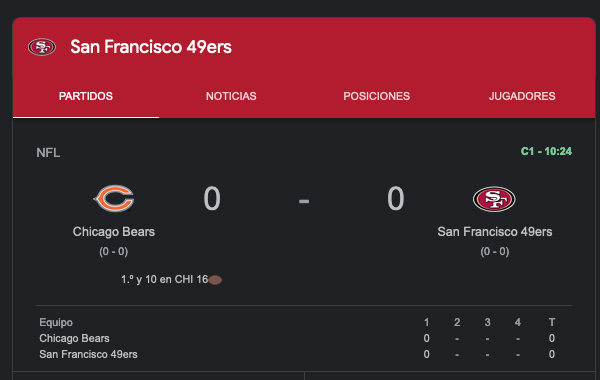Click the San Francisco 49ers header title
The width and height of the screenshot is (600, 380).
tap(151, 47)
